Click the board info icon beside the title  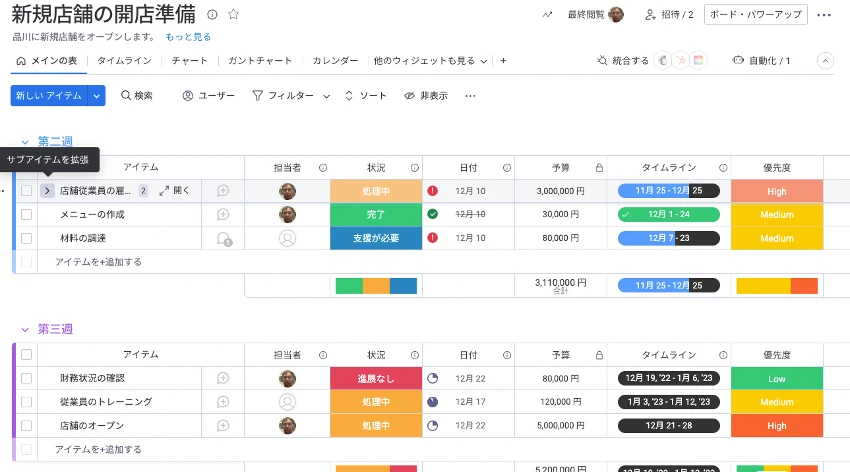coord(212,15)
